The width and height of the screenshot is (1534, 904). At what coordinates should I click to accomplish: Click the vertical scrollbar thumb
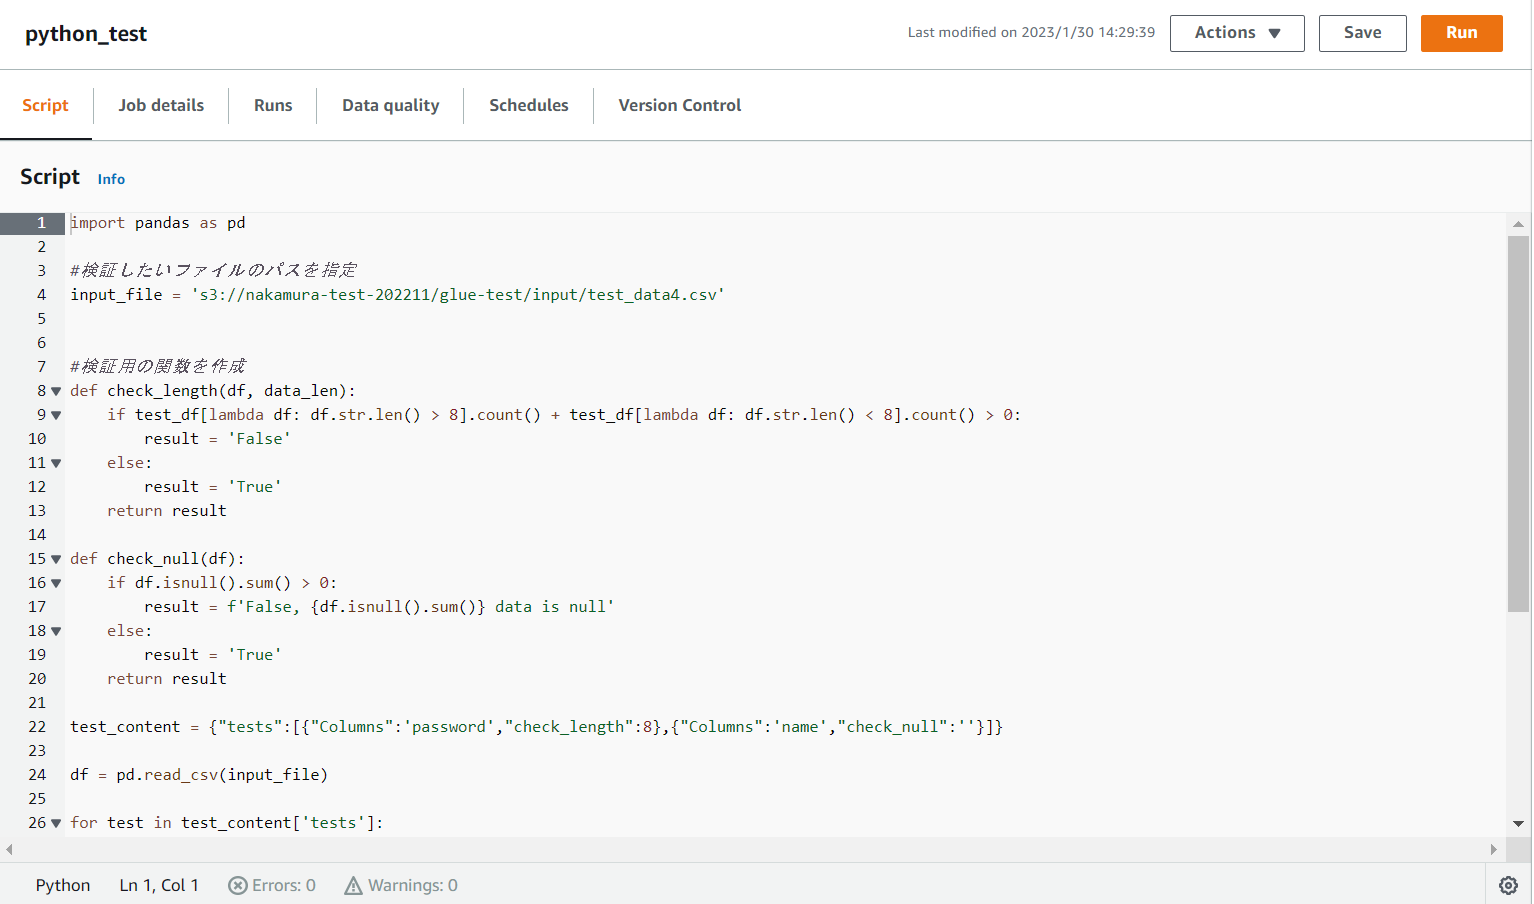(x=1518, y=424)
